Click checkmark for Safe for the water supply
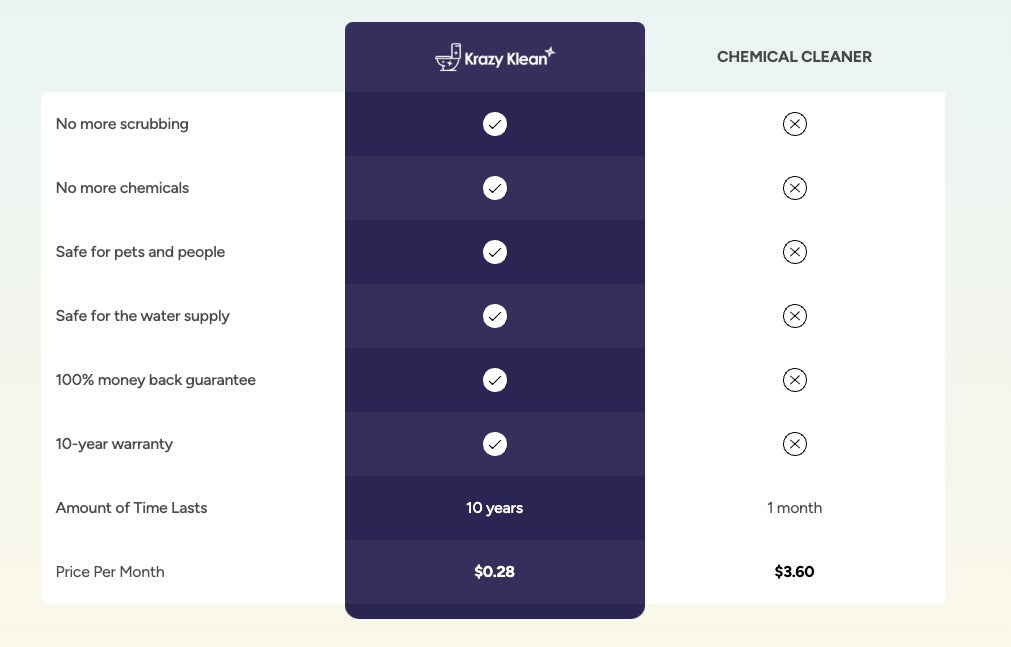Viewport: 1011px width, 647px height. (495, 316)
